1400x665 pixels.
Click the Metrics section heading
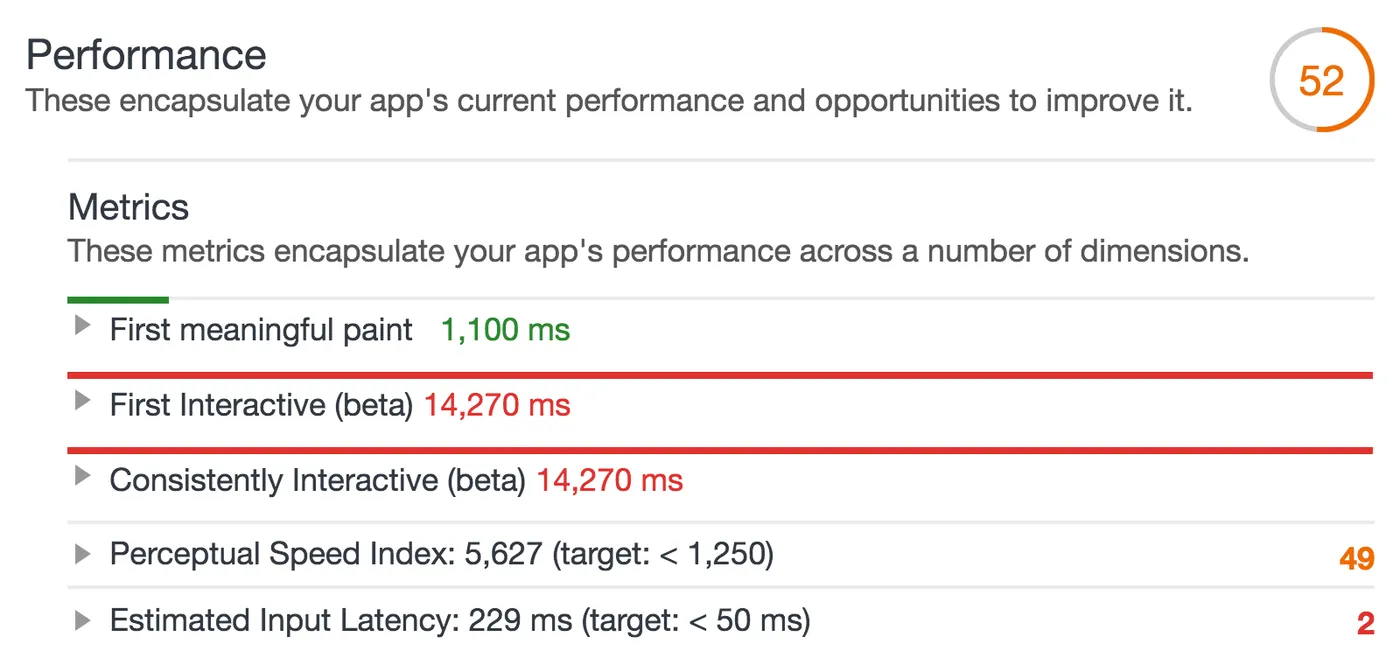coord(128,207)
